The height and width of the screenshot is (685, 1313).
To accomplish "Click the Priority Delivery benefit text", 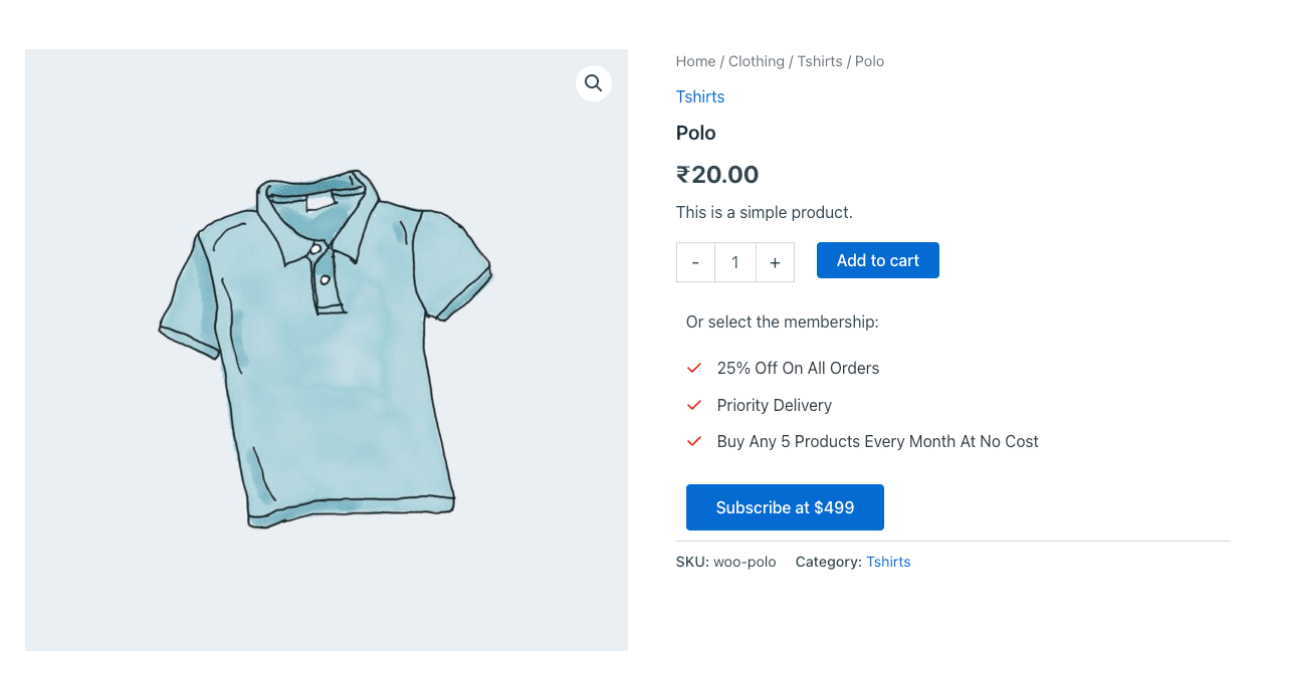I will click(774, 405).
